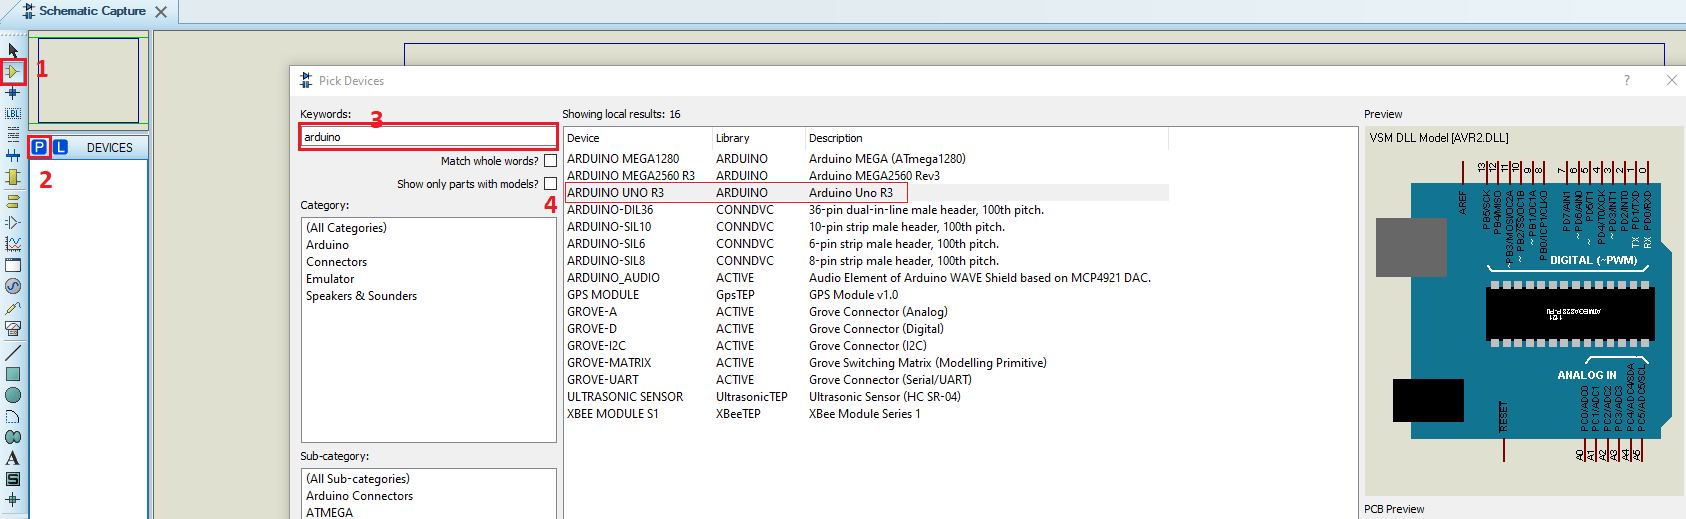Screen dimensions: 1686x519
Task: Select the Buses Mode tool
Action: coord(13,155)
